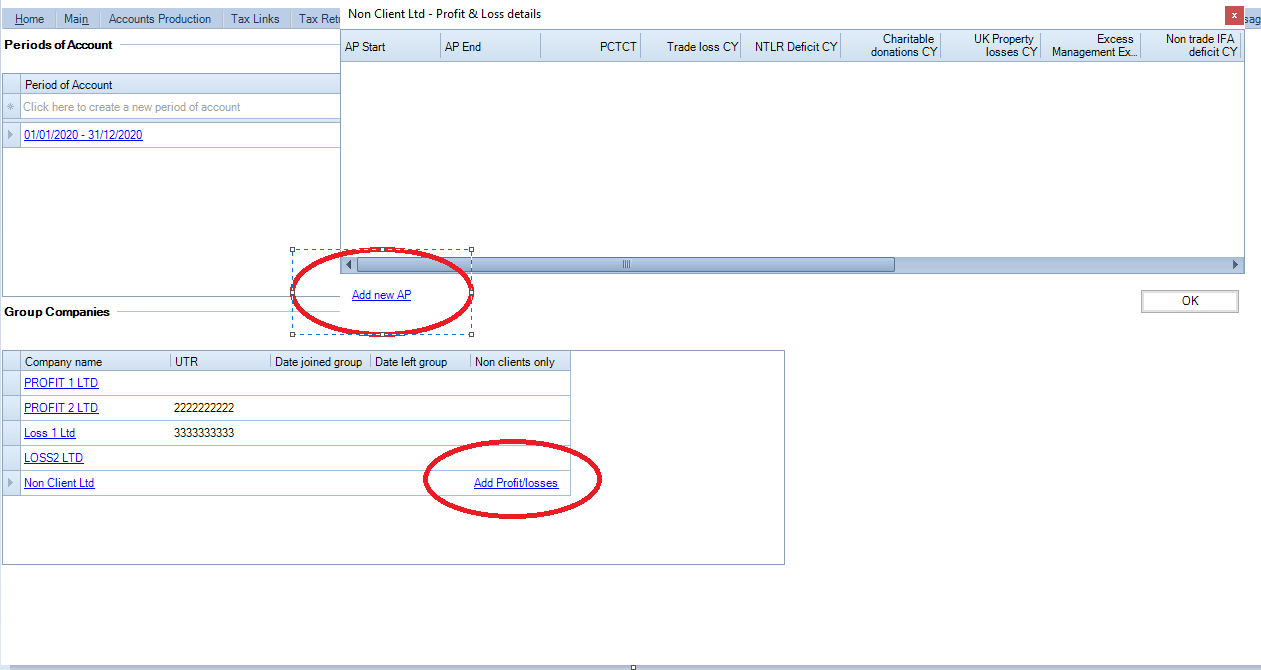Select UTR cell 2222222222
This screenshot has width=1261, height=670.
pos(221,408)
